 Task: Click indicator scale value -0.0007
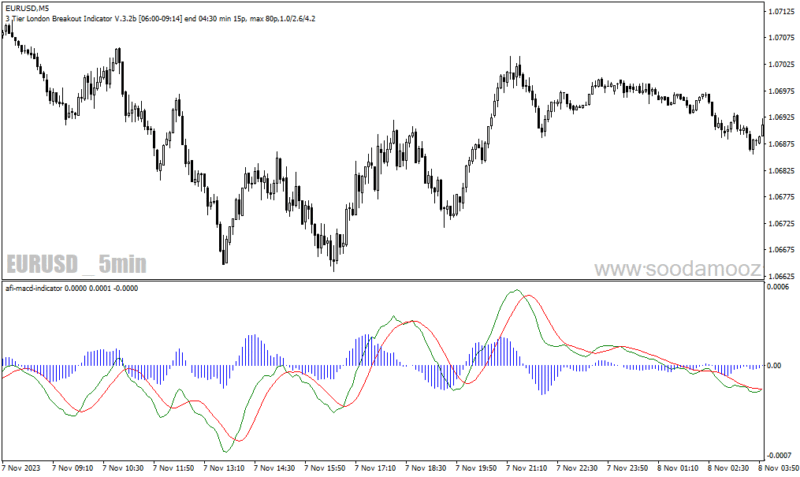[x=779, y=455]
